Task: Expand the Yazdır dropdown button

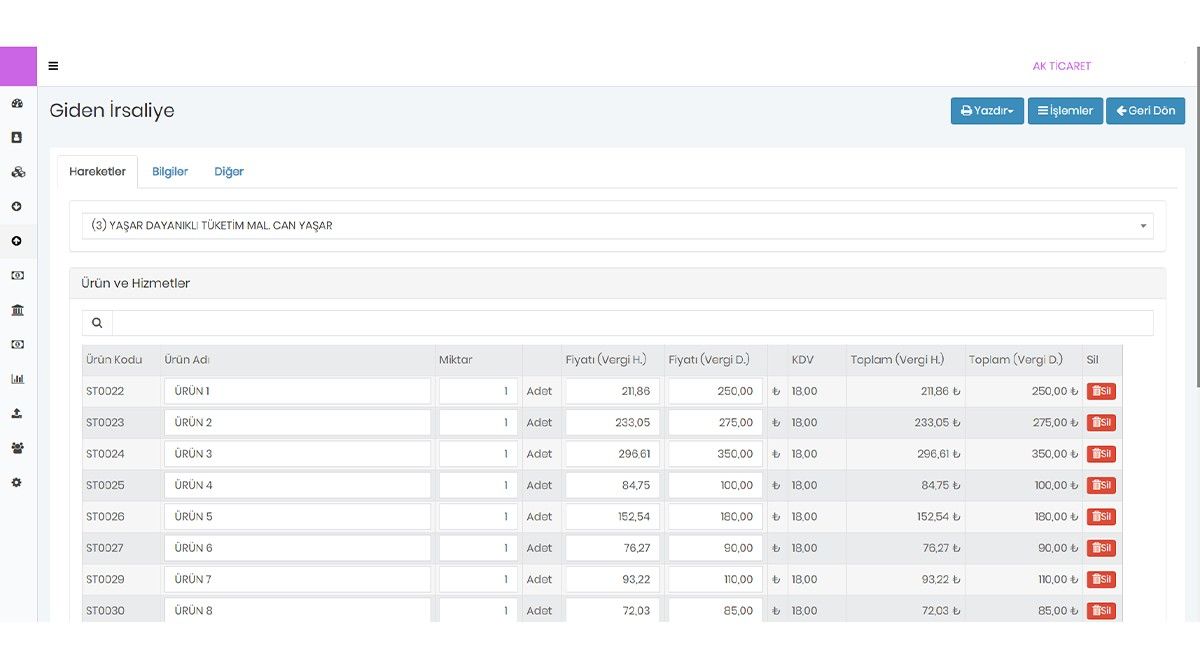Action: coord(986,111)
